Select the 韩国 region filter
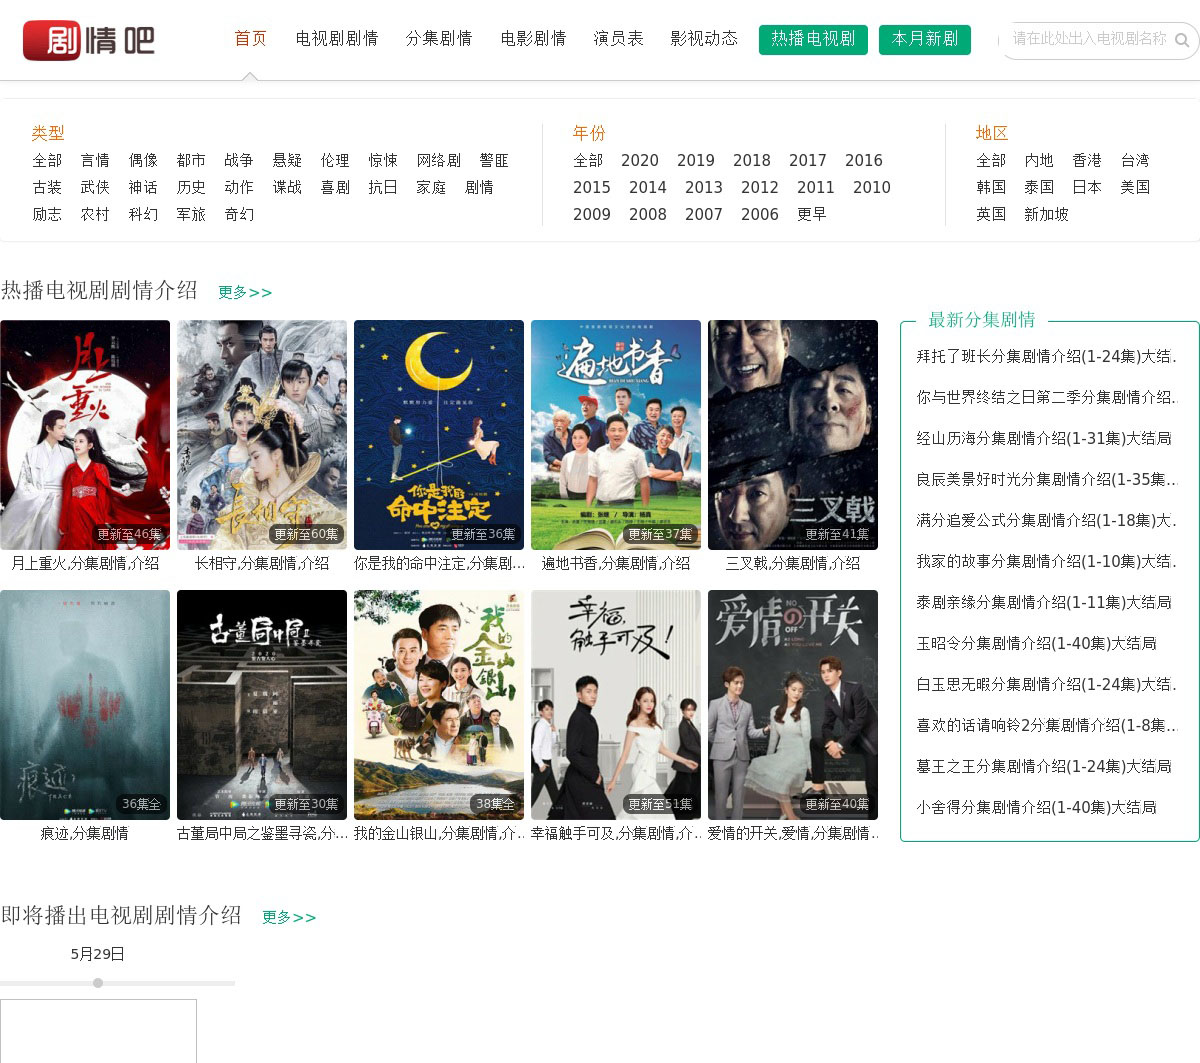 (991, 188)
